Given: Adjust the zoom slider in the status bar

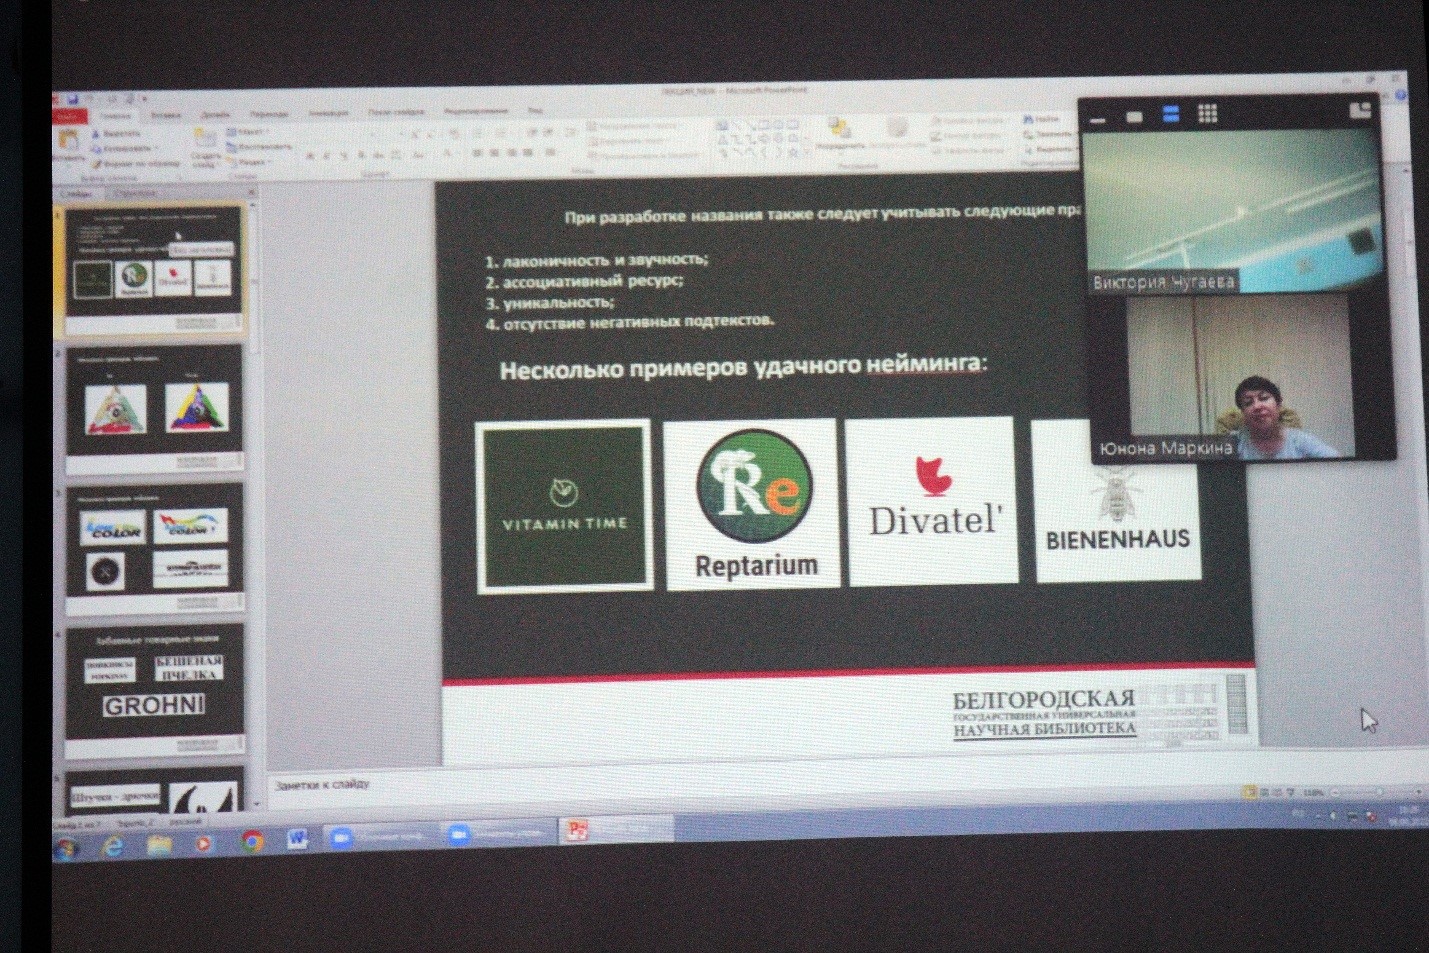Looking at the screenshot, I should click(1380, 792).
